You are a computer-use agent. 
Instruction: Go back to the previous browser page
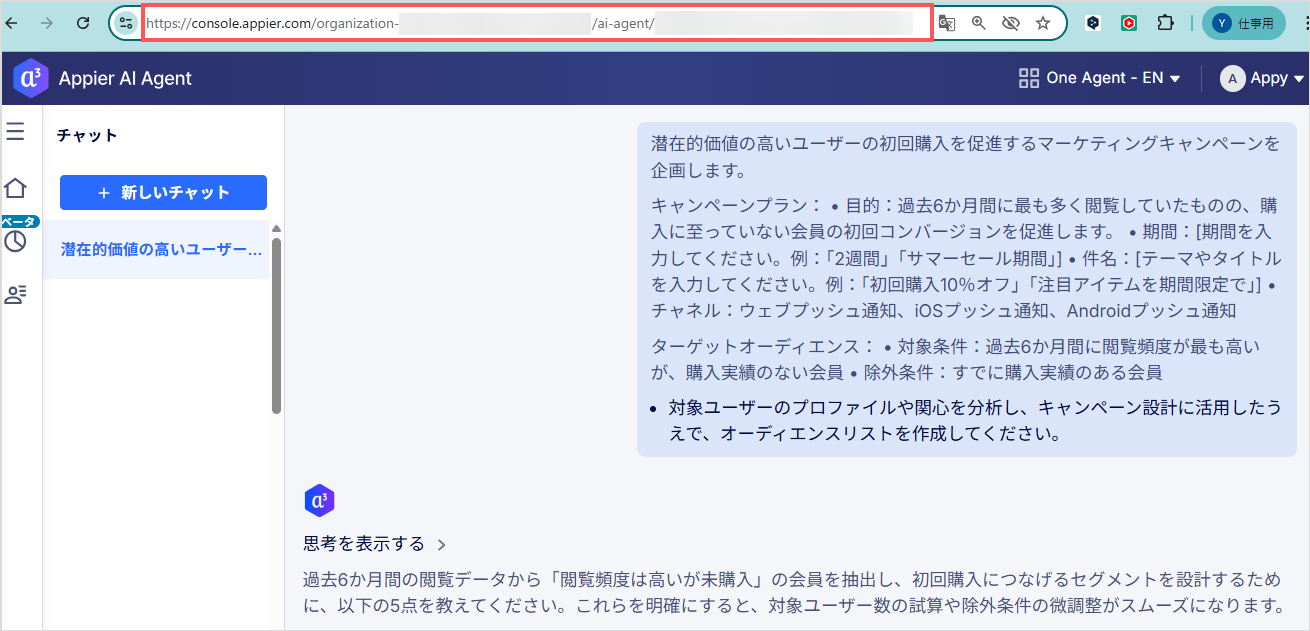pos(12,23)
